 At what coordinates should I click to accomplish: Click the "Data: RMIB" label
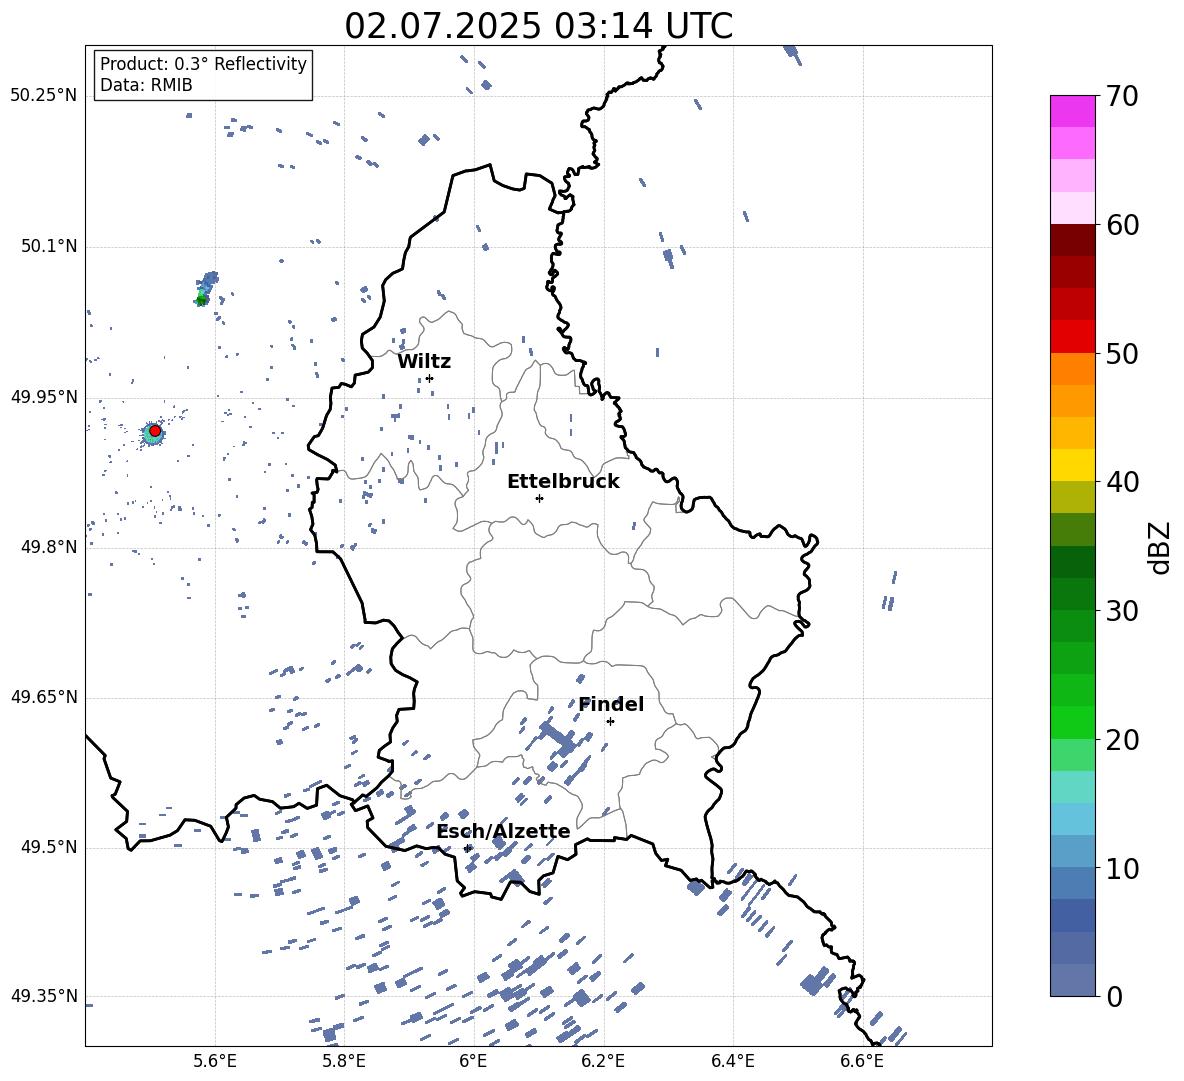(146, 85)
